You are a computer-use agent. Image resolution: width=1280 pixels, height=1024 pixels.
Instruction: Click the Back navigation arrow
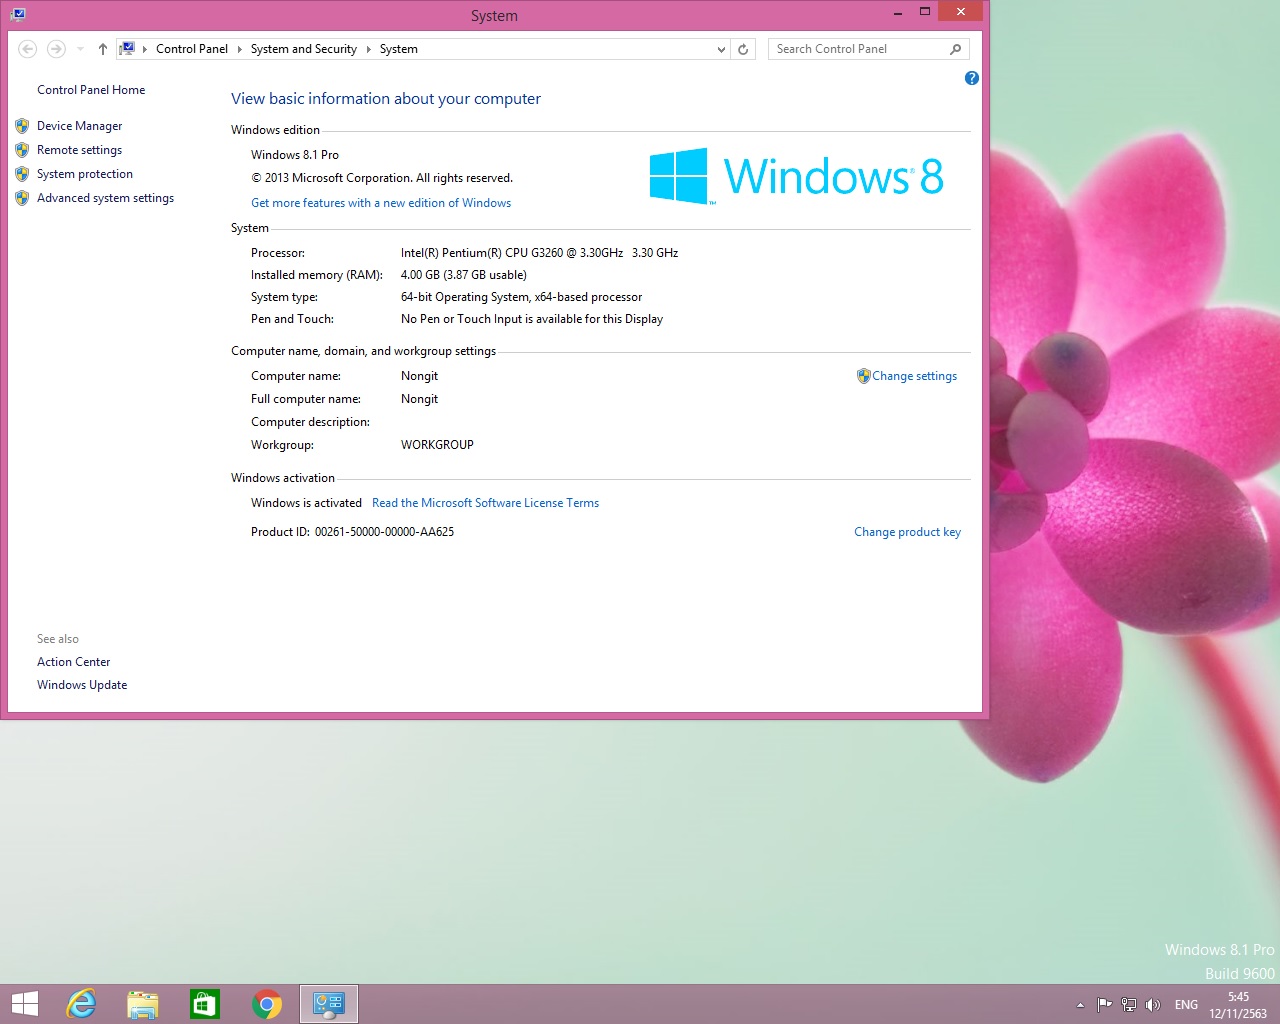28,49
